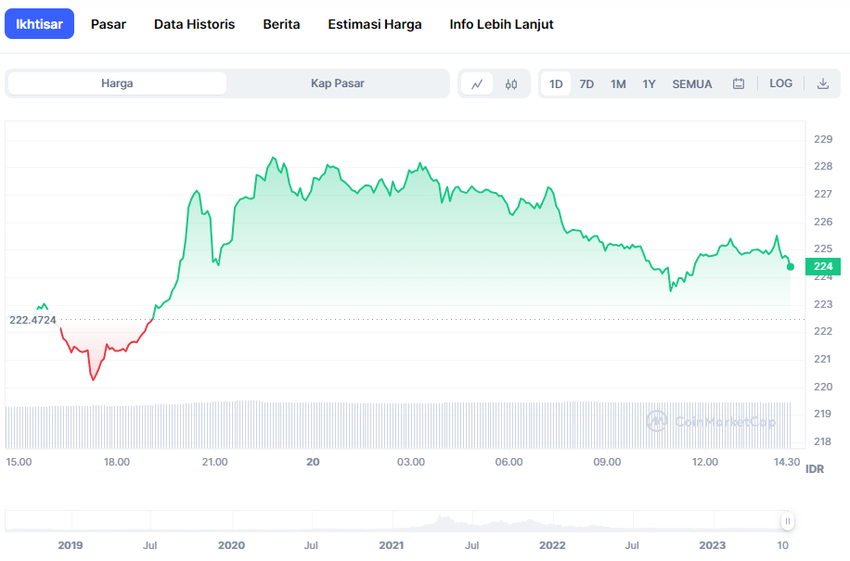
Task: Open the calendar date range picker
Action: [739, 84]
